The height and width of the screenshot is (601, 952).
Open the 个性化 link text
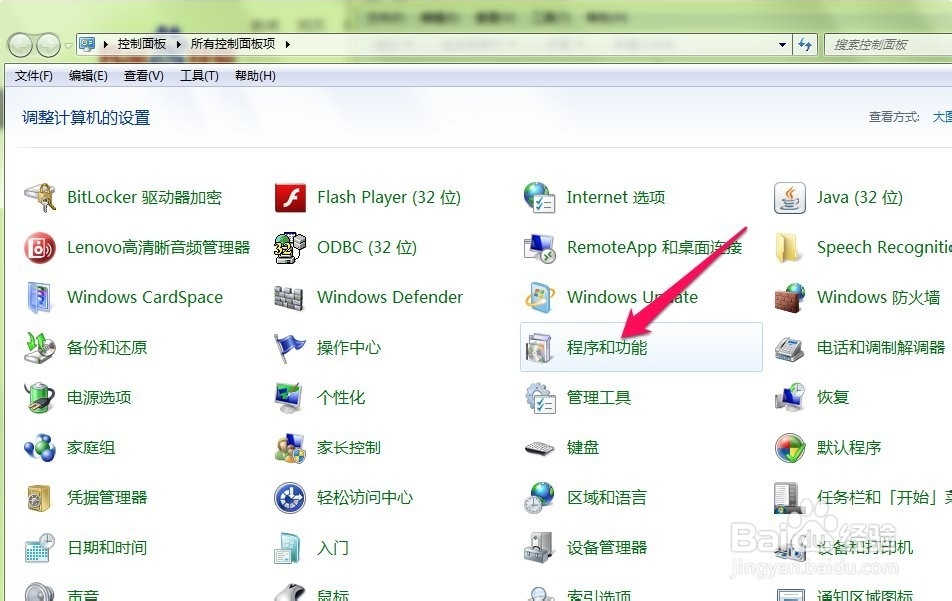[341, 398]
